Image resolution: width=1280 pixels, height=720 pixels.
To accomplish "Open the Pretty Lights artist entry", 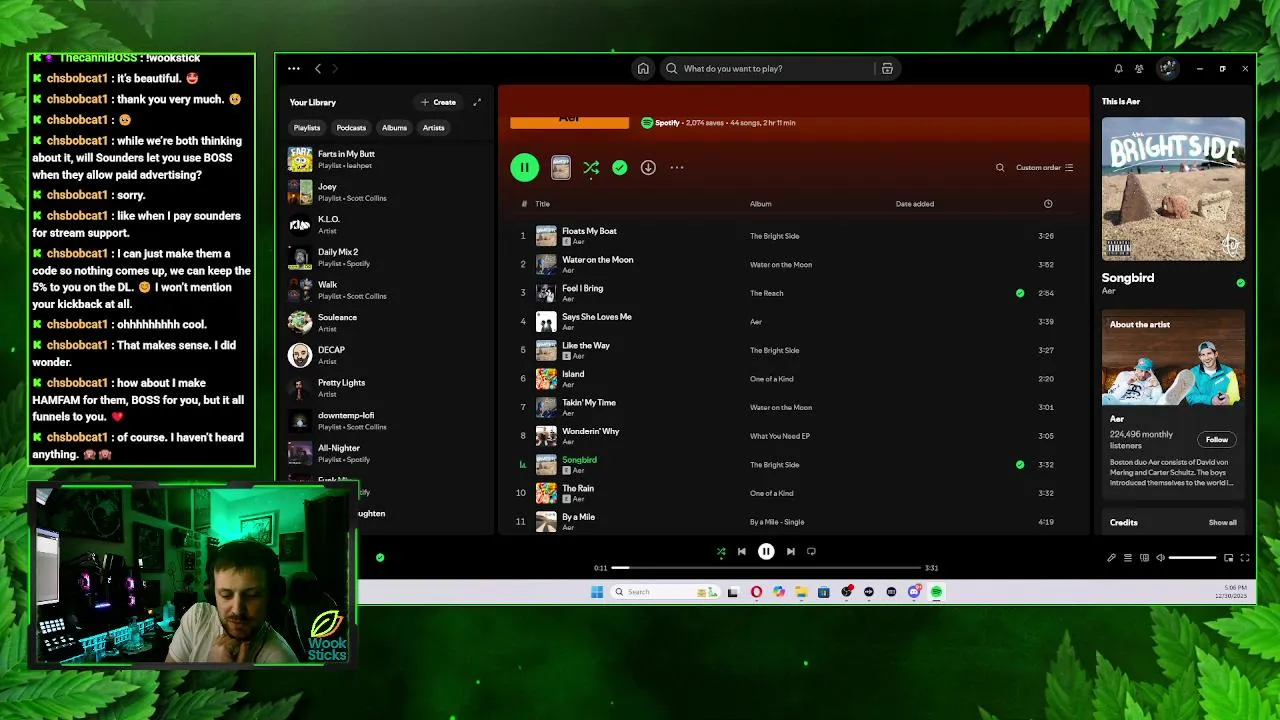I will [386, 388].
